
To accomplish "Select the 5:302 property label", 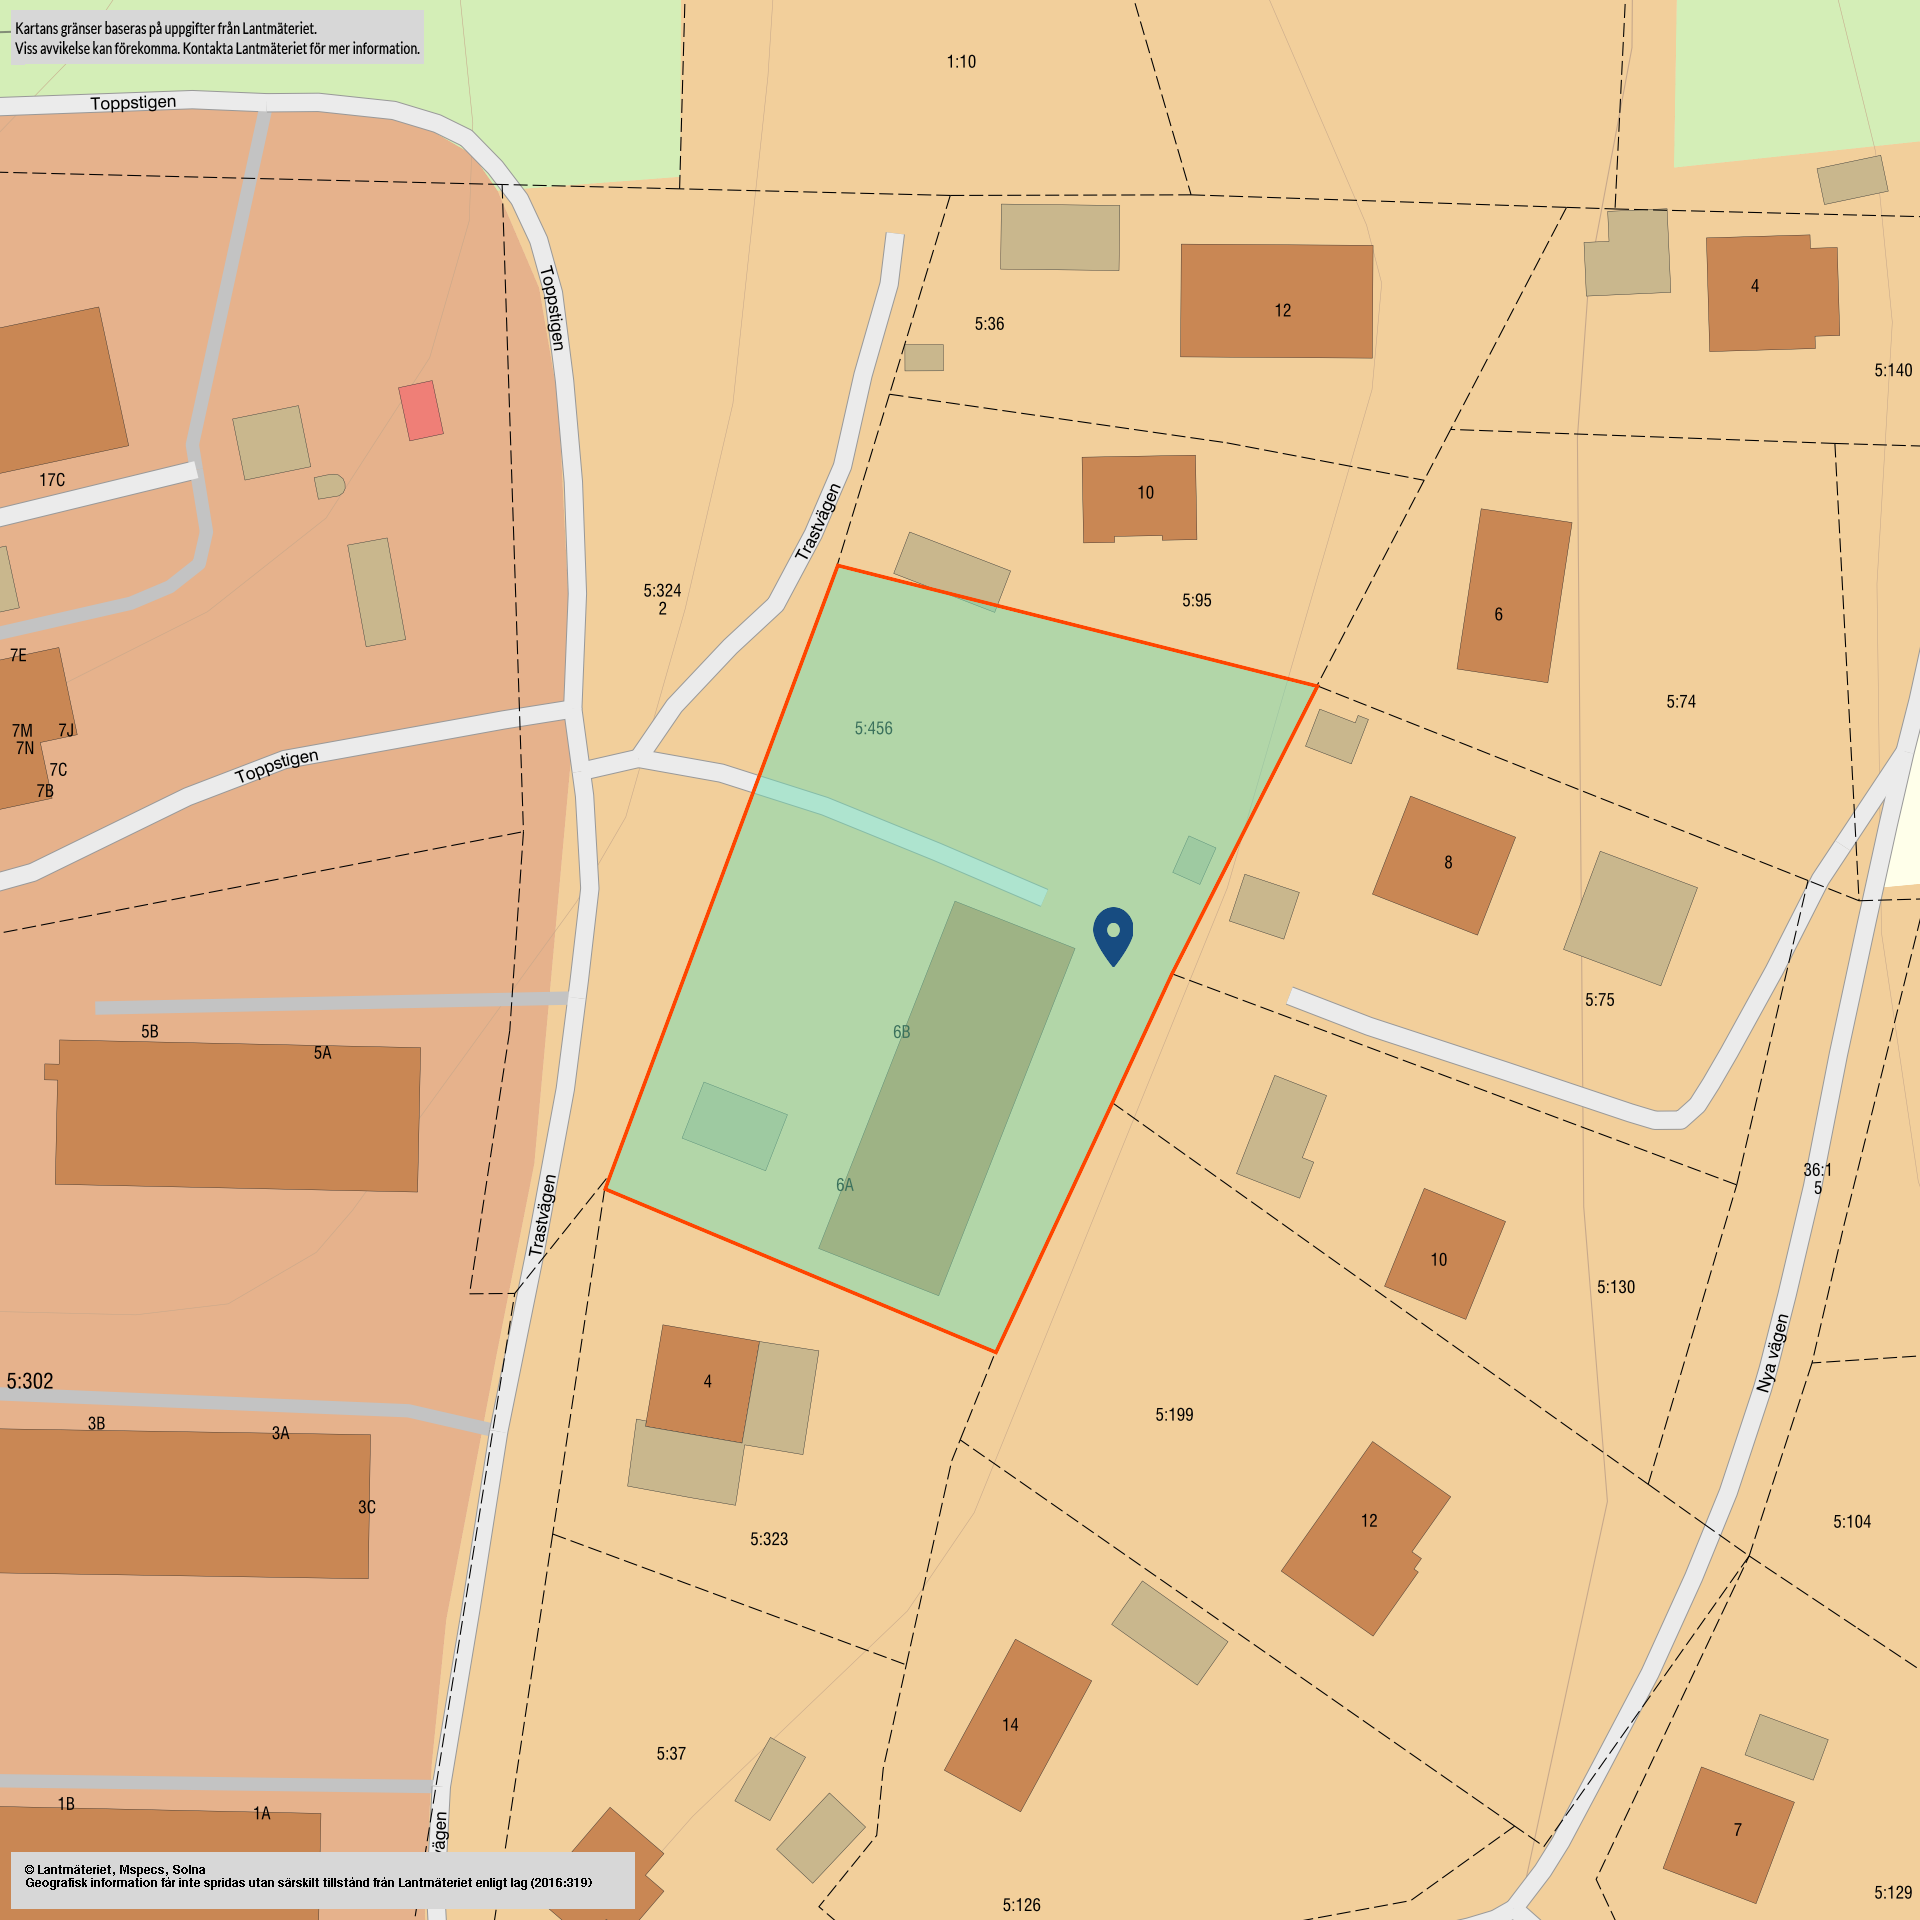I will click(x=30, y=1381).
